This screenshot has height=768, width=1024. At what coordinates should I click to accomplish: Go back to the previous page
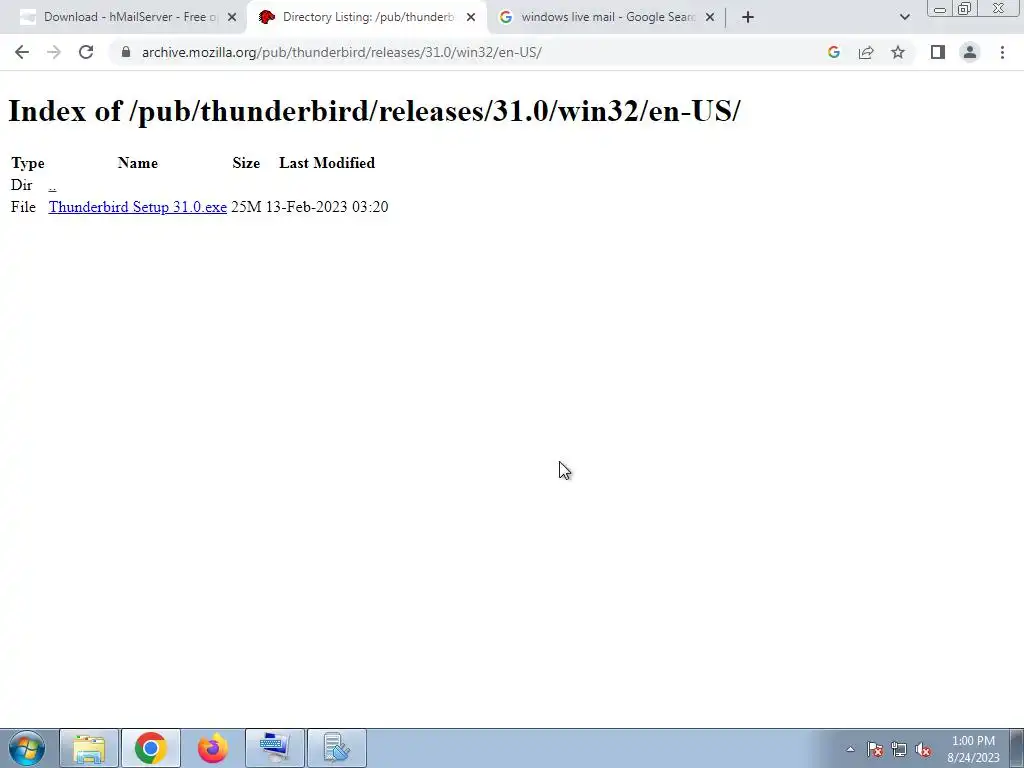pos(22,52)
